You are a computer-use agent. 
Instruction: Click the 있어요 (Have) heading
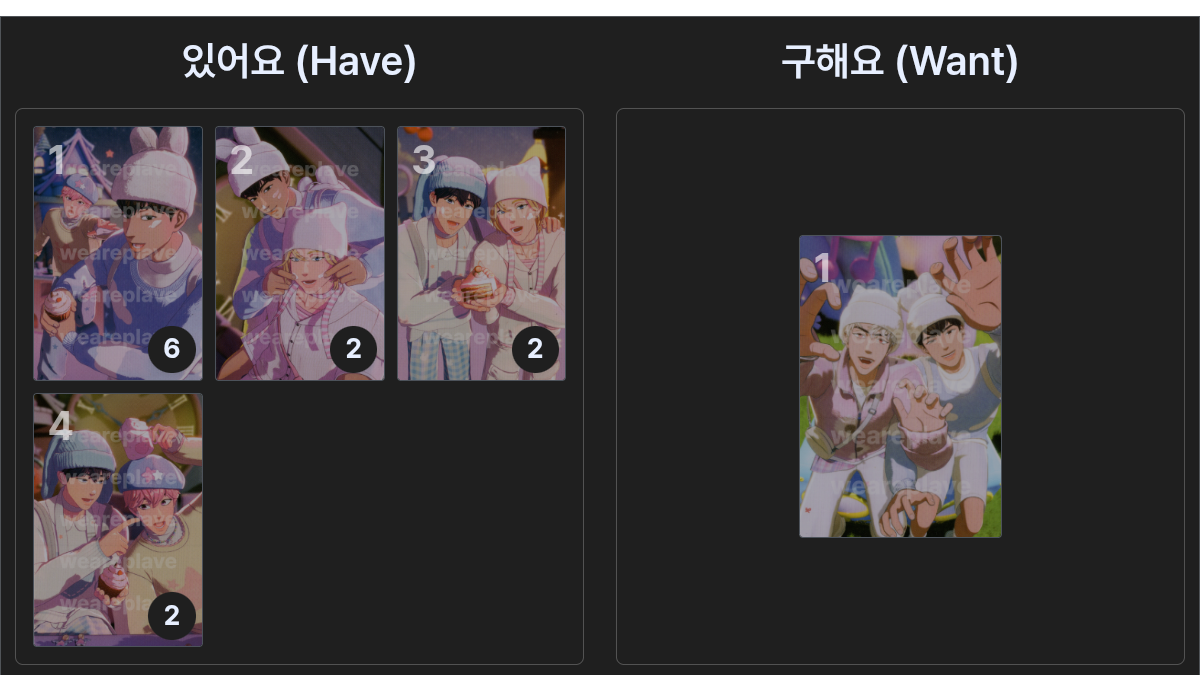(299, 62)
